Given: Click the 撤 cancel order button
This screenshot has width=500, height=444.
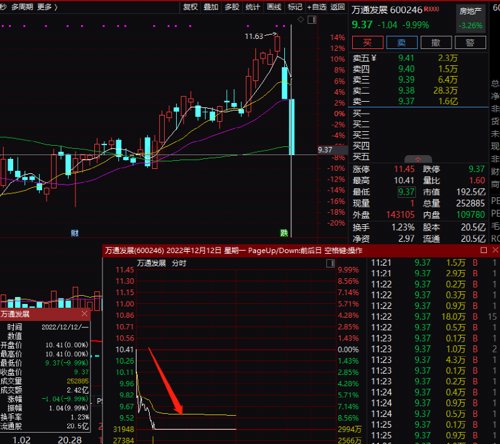Looking at the screenshot, I should 436,43.
